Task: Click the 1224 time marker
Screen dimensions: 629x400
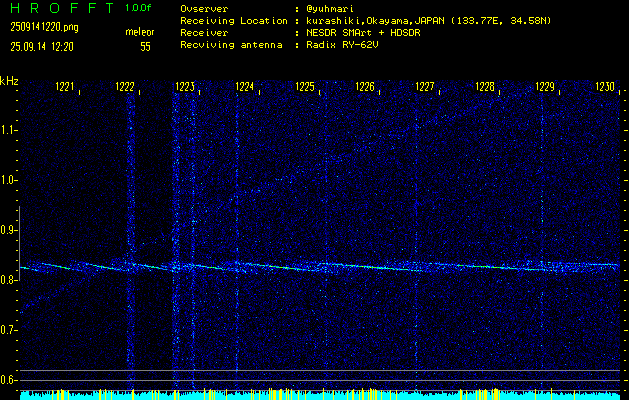Action: [244, 87]
